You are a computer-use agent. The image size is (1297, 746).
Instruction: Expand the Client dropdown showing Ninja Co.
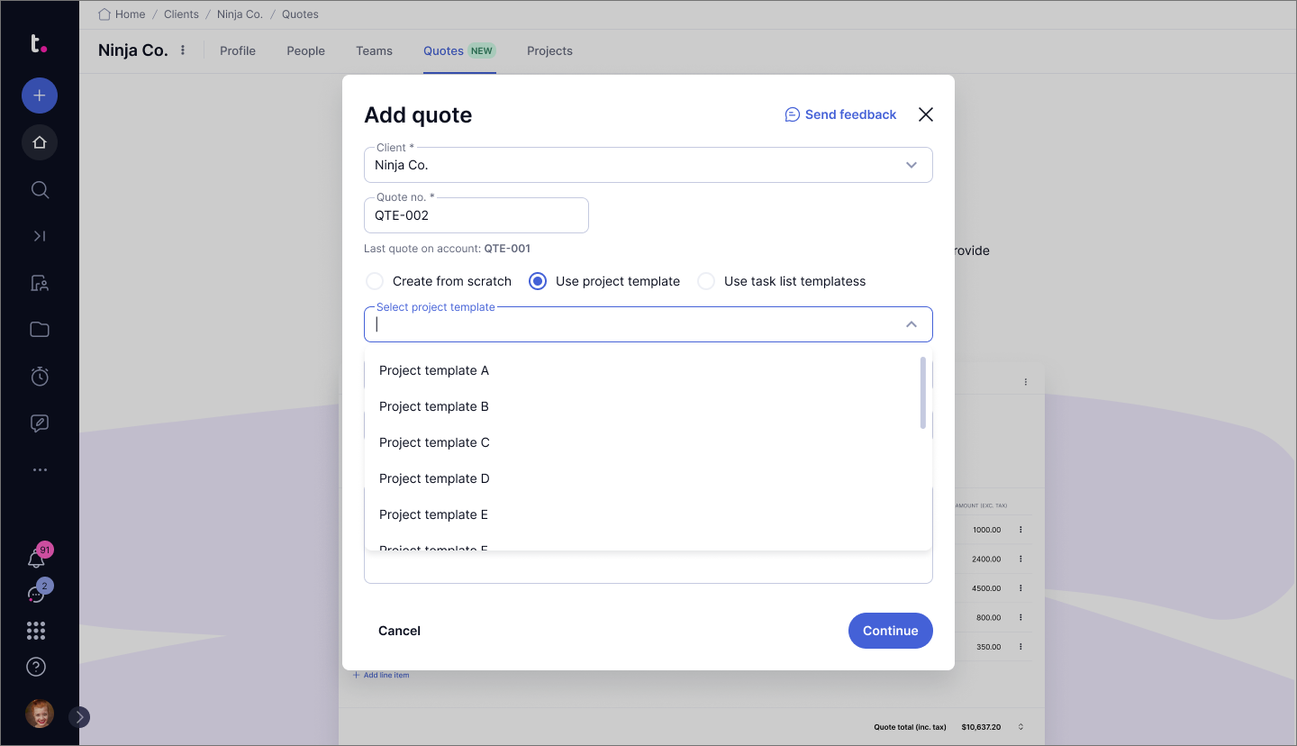point(911,165)
